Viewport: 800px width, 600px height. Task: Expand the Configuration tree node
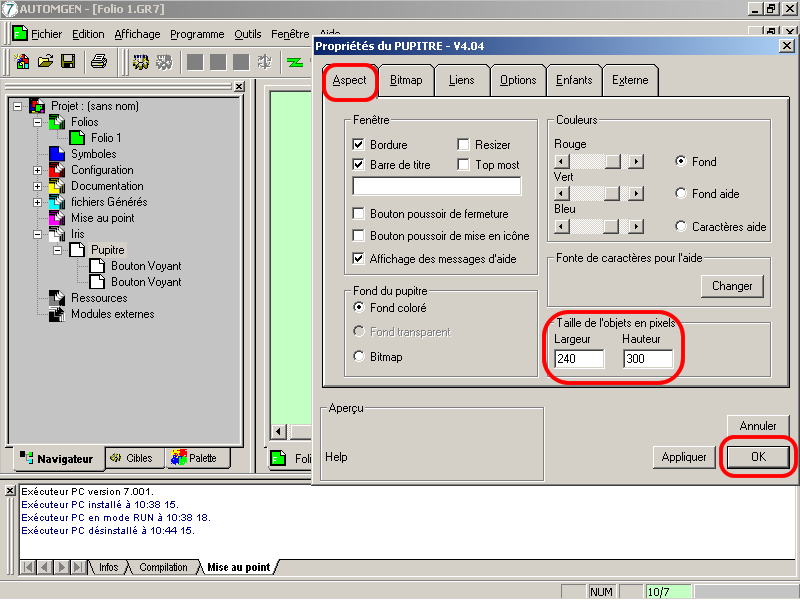(38, 170)
